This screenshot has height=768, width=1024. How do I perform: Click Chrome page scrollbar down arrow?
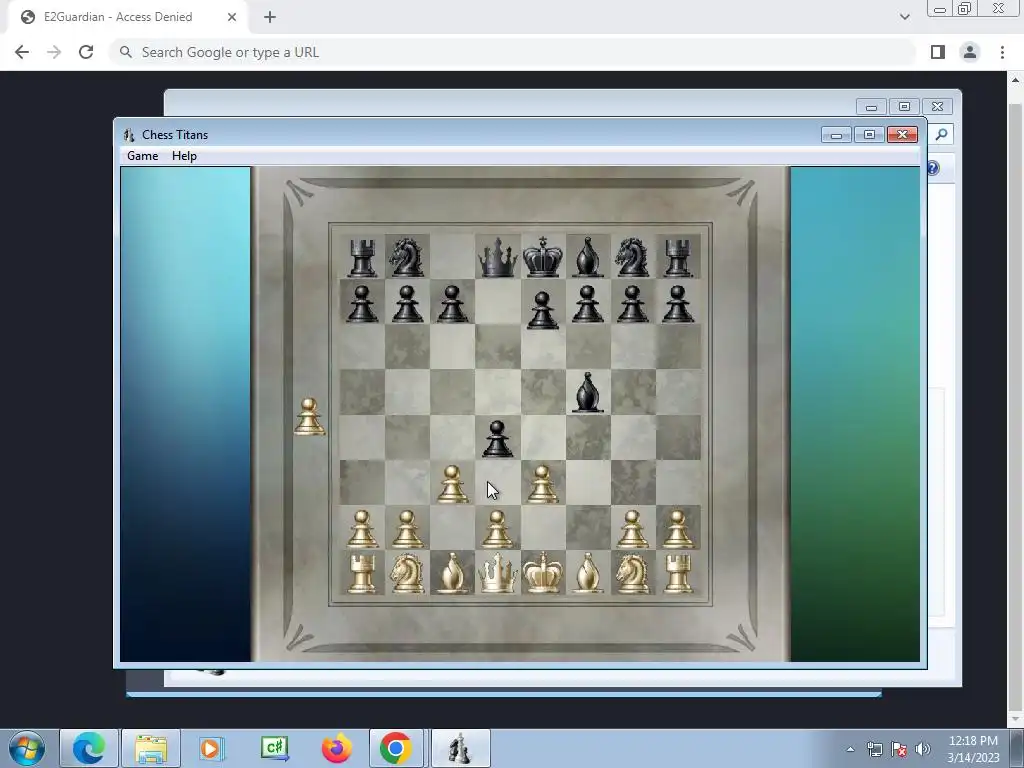pos(1016,718)
